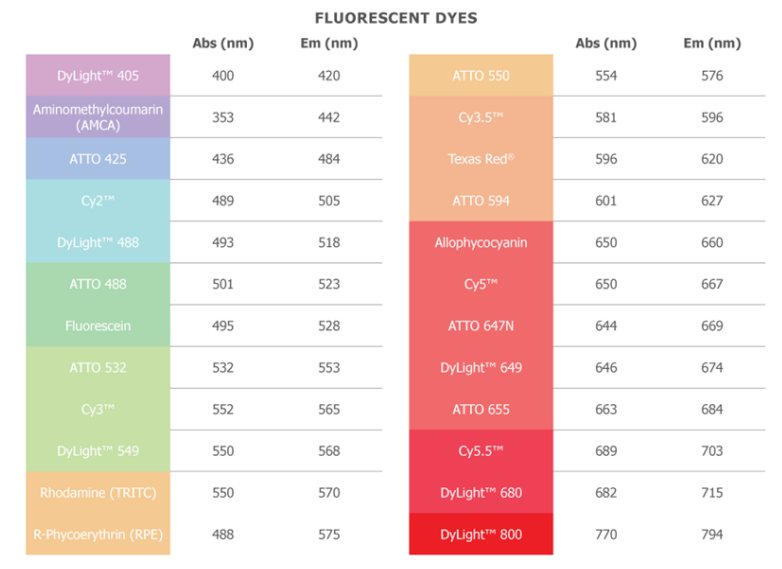The height and width of the screenshot is (569, 782).
Task: Click the Fluorescein green cell
Action: pos(98,326)
